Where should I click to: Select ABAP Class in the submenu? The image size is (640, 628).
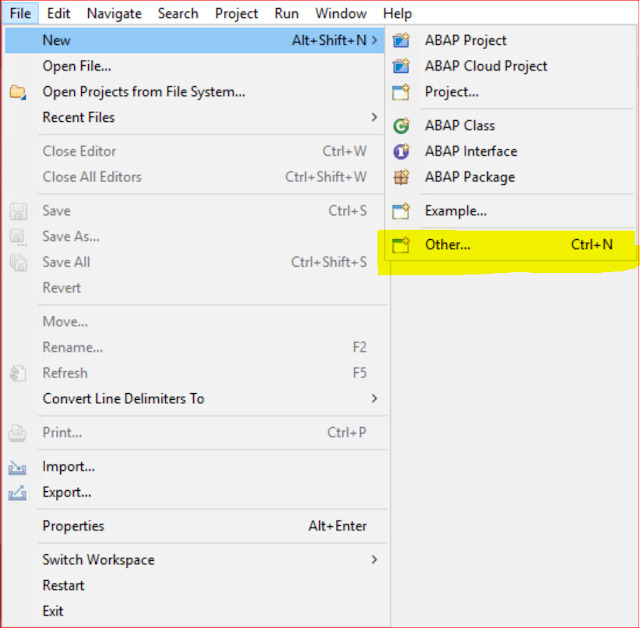click(512, 125)
